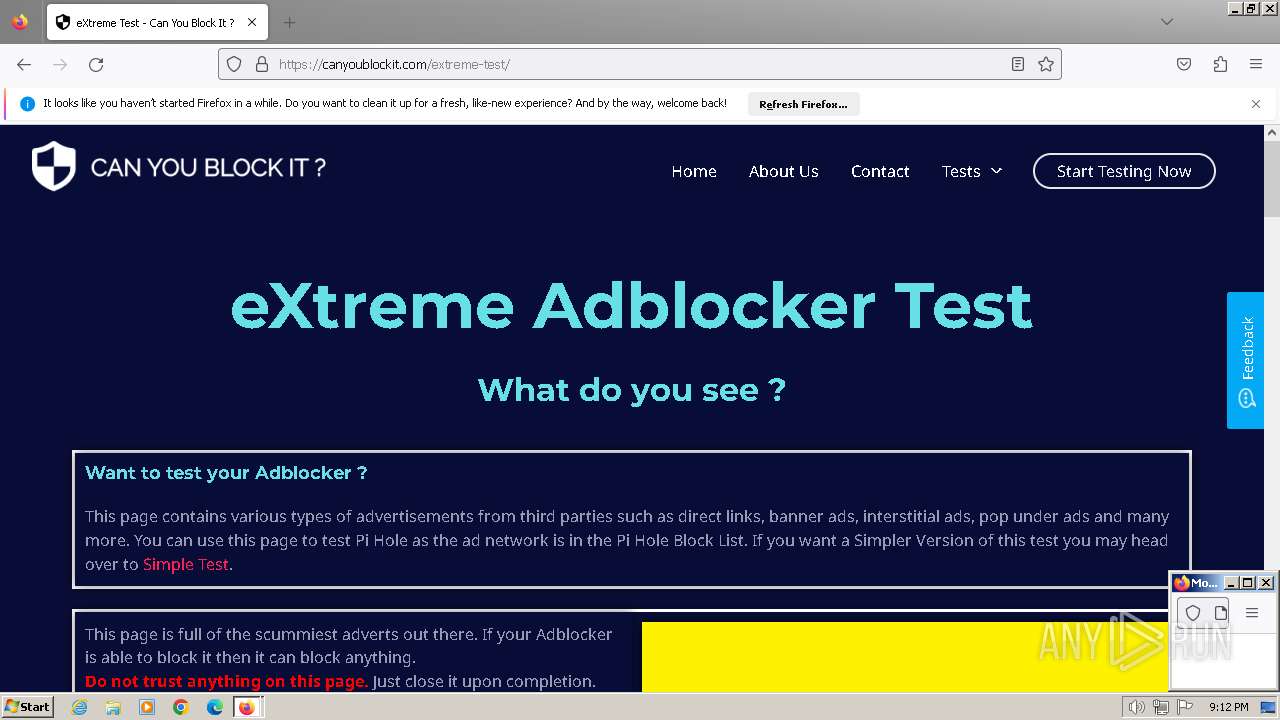Click the CAN YOU BLOCK IT ? site title
Image resolution: width=1280 pixels, height=720 pixels.
coord(208,167)
